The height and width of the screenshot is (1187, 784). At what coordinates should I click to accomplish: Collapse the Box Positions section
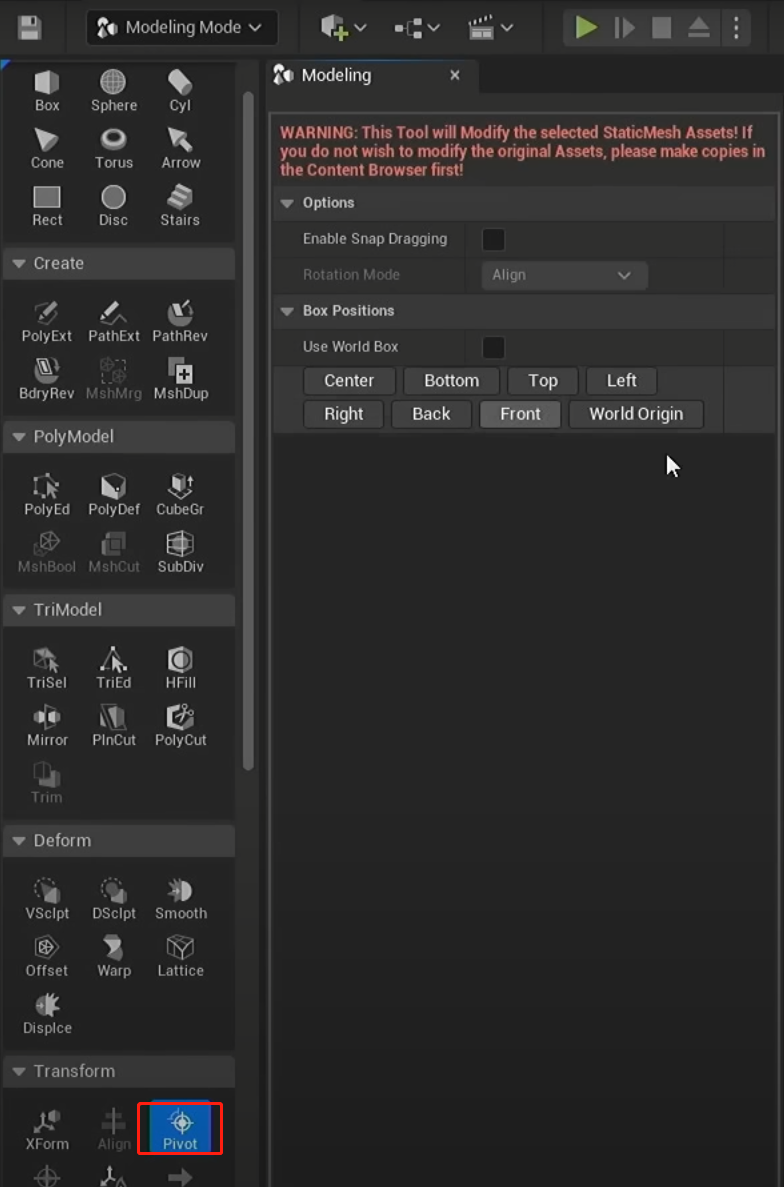(287, 311)
